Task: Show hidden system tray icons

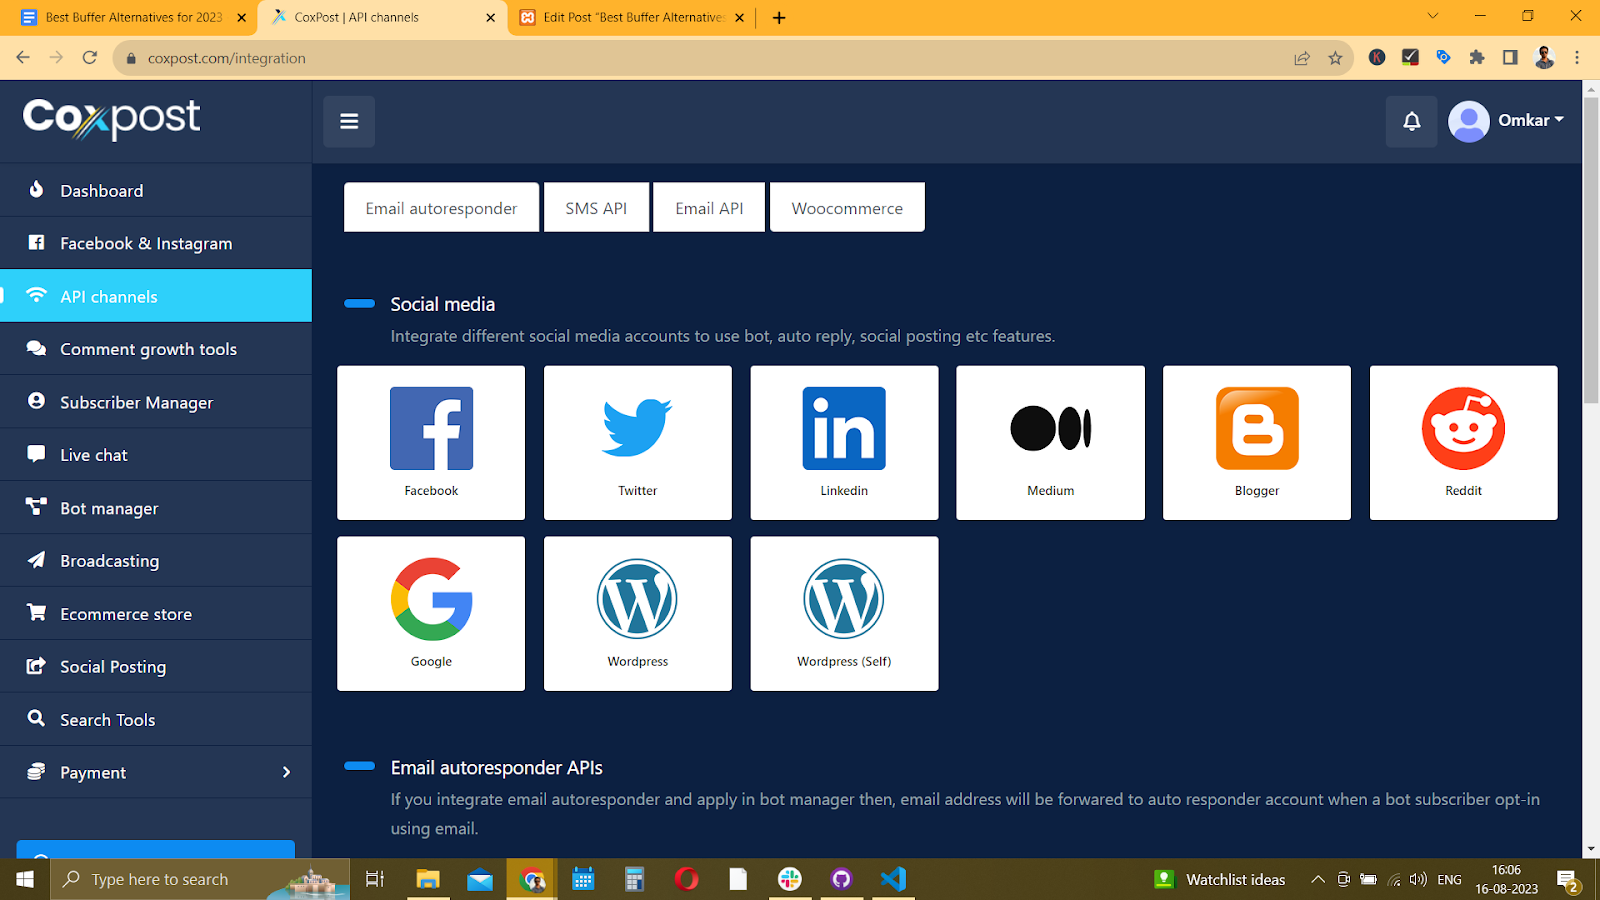Action: point(1318,879)
